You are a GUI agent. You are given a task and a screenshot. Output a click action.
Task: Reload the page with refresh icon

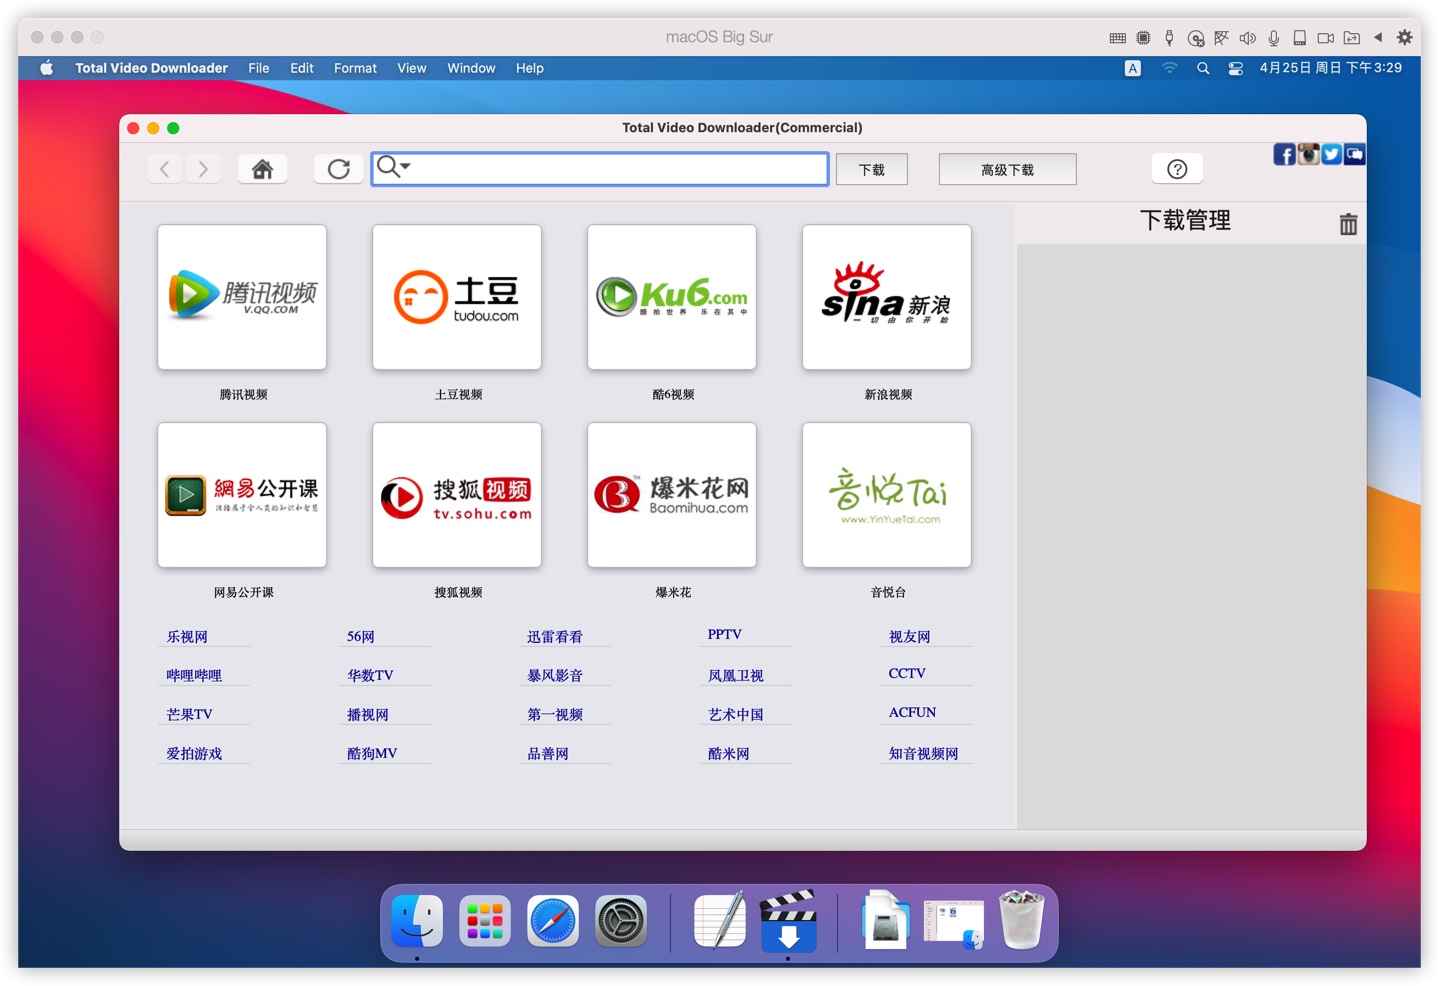[x=339, y=169]
